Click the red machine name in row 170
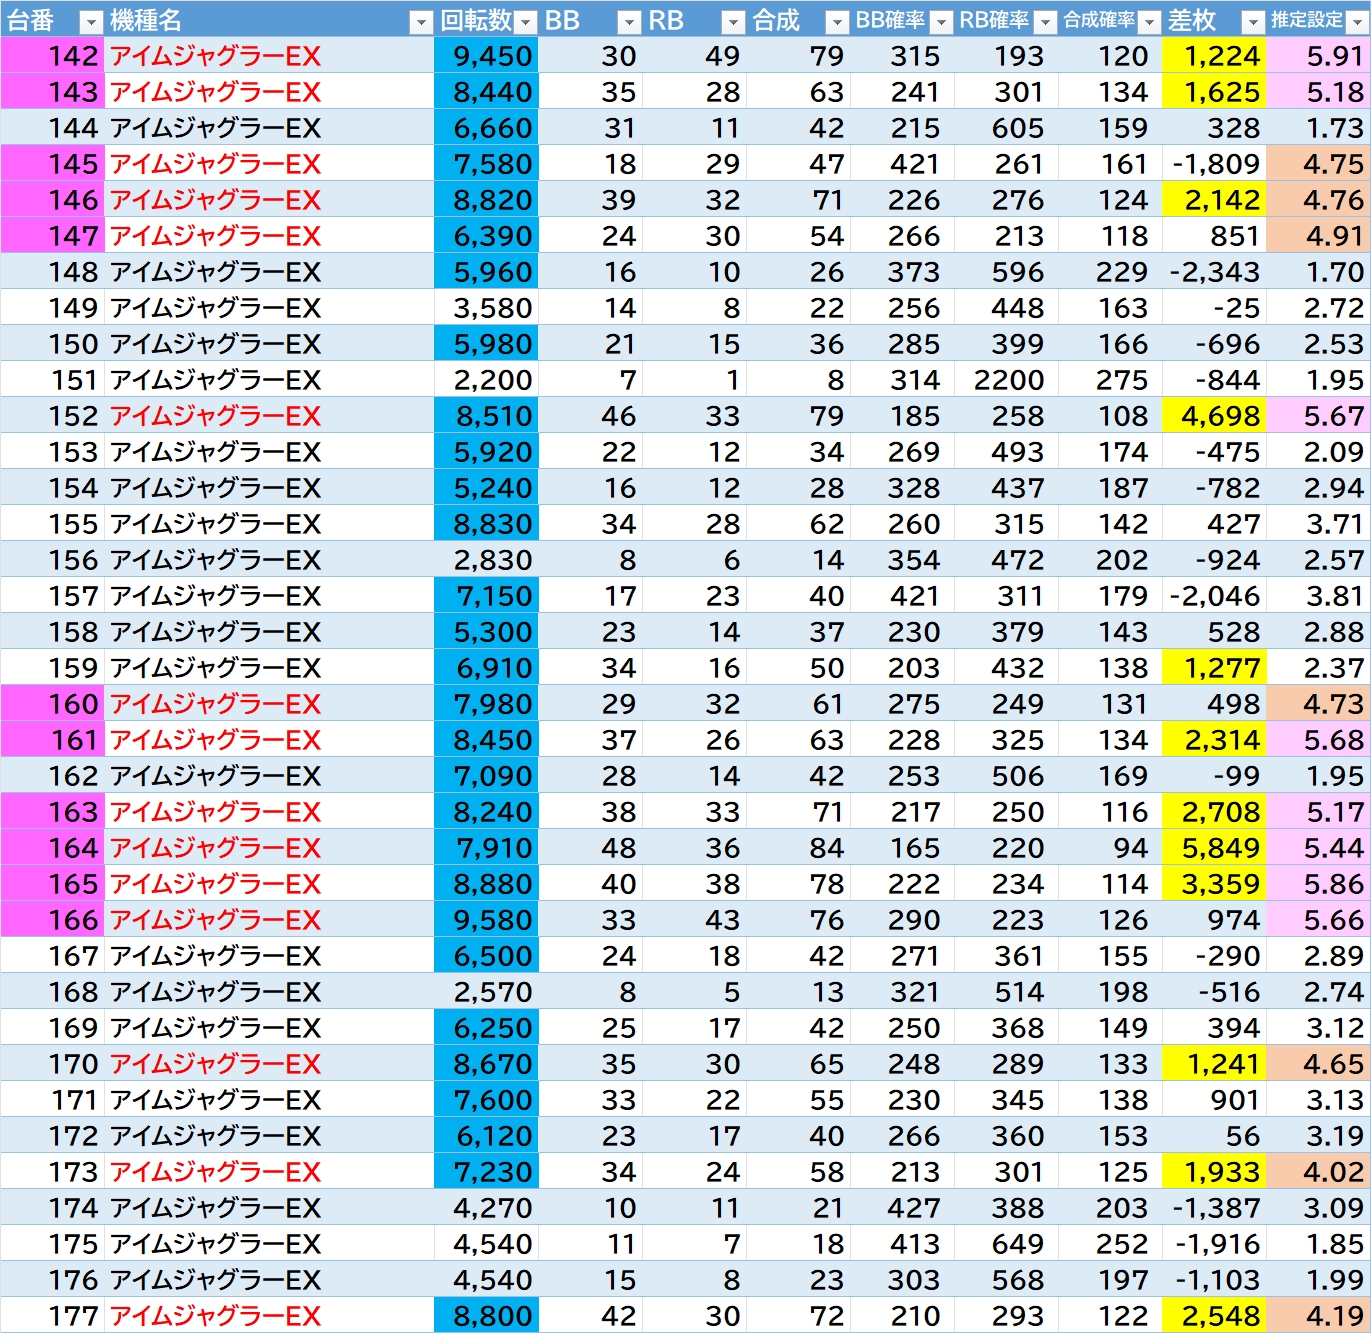Image resolution: width=1371 pixels, height=1333 pixels. point(216,1064)
